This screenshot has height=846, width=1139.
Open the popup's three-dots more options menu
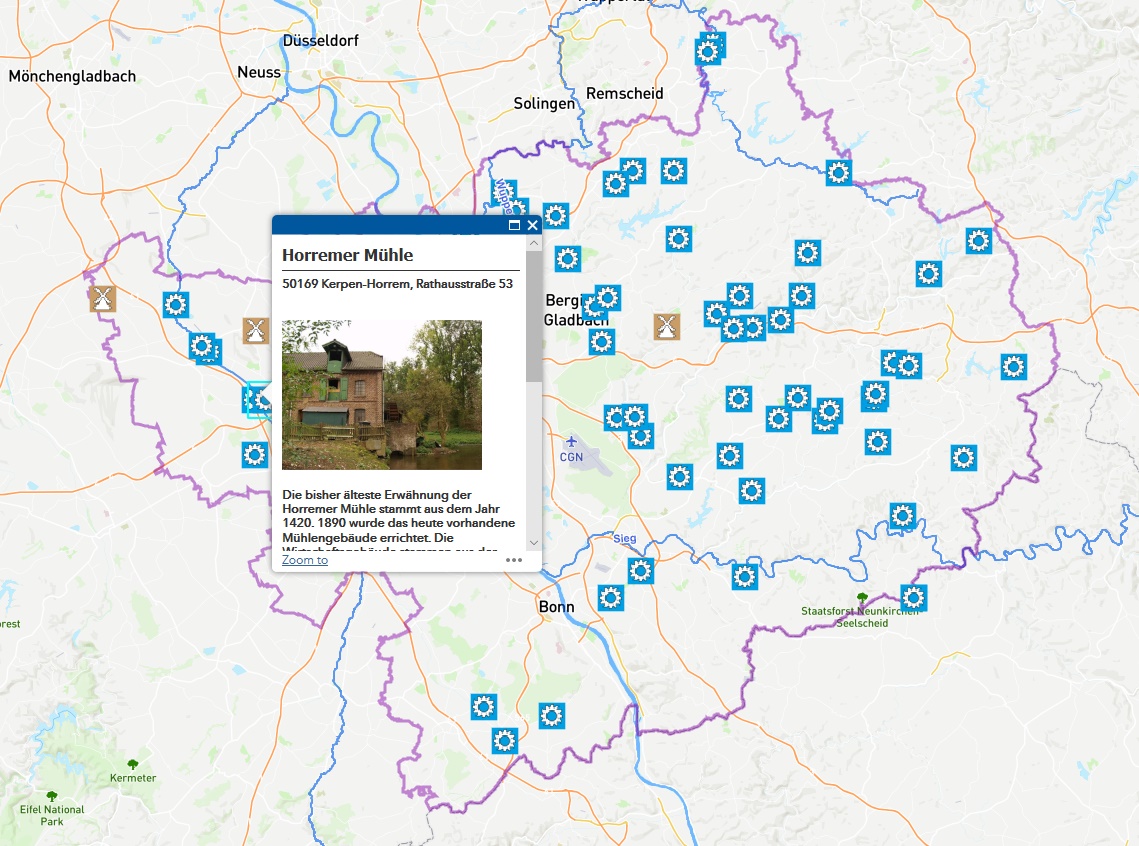[514, 560]
